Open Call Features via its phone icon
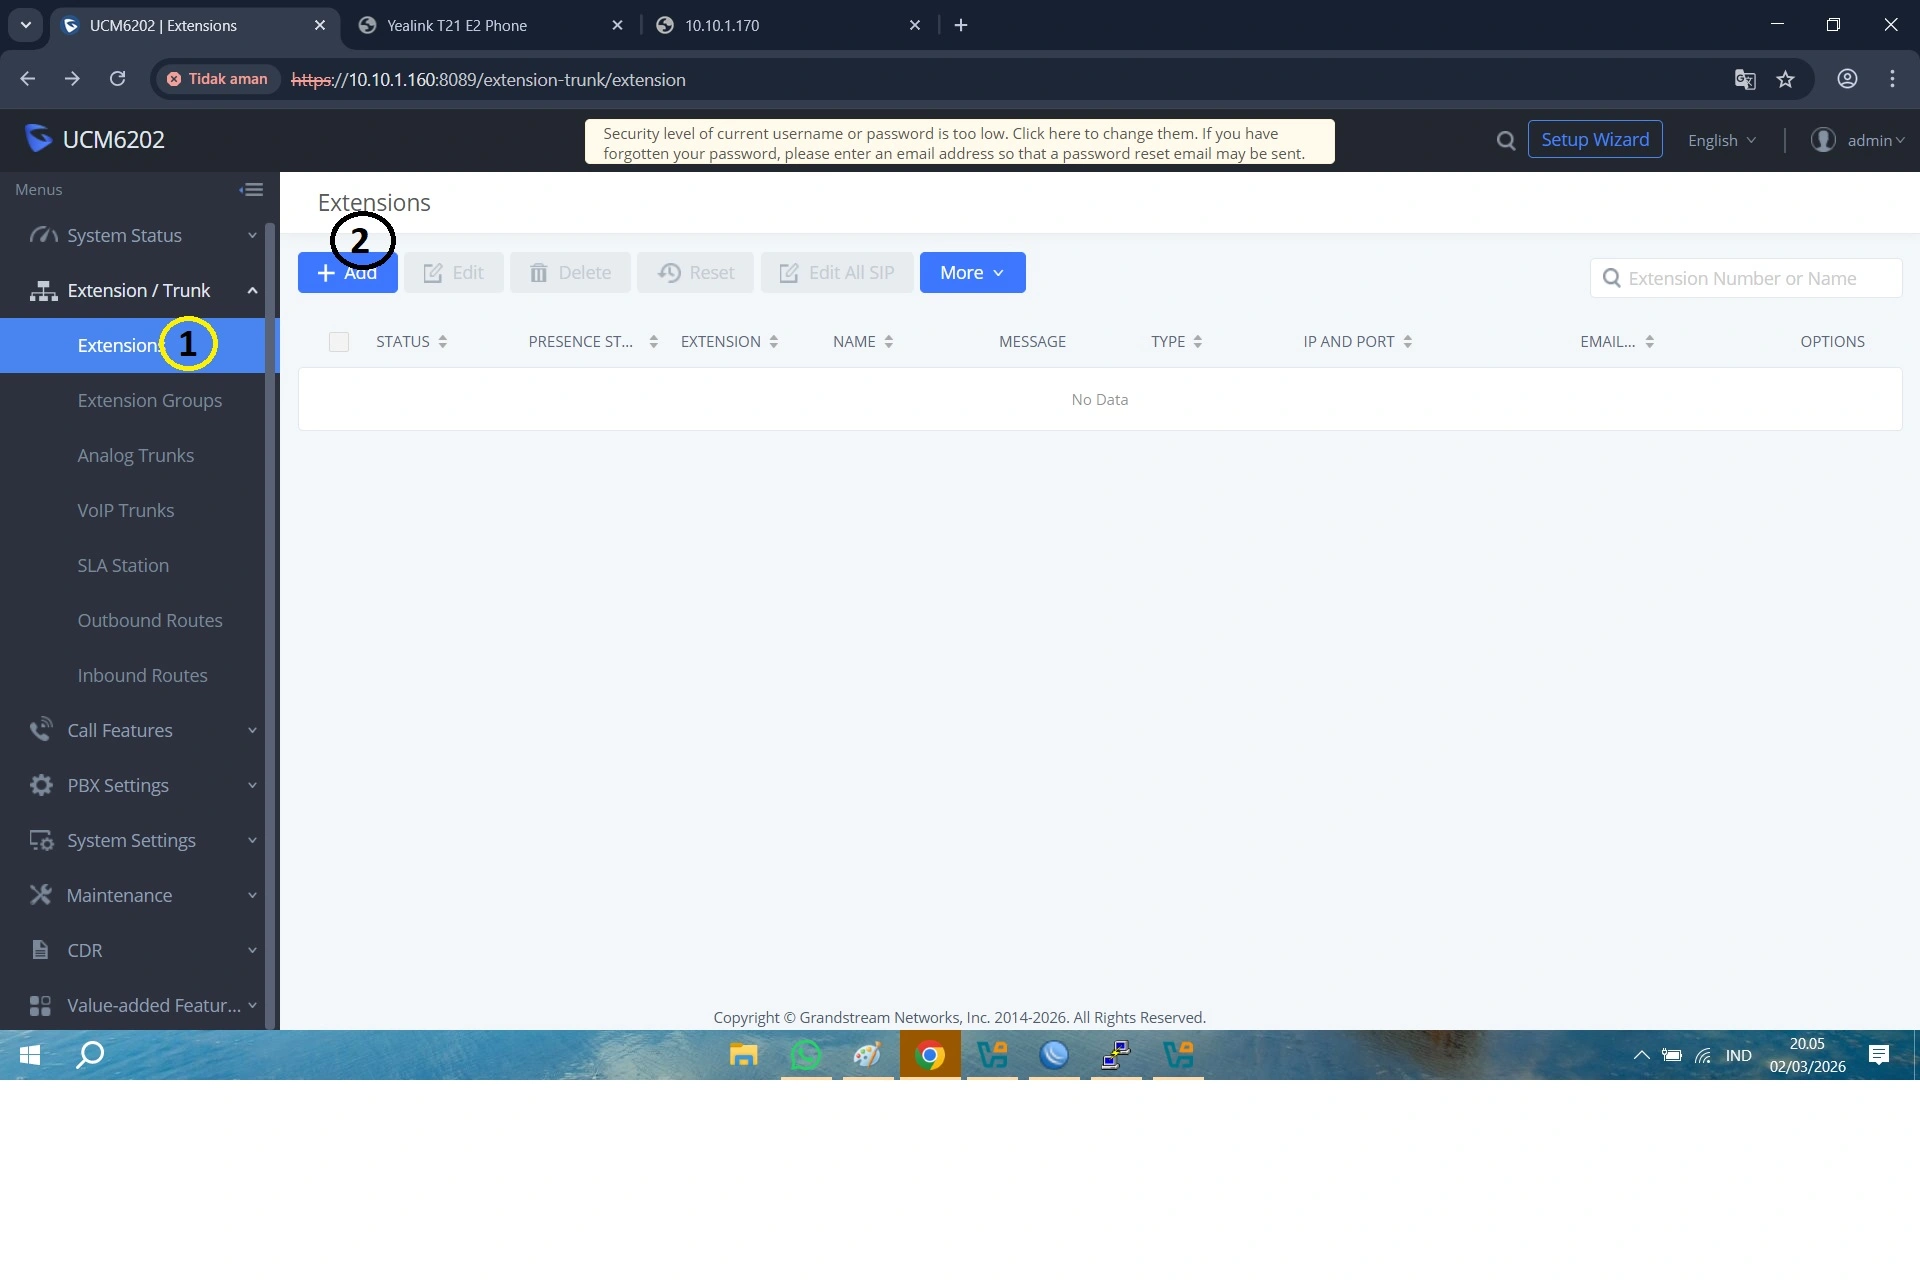This screenshot has width=1920, height=1280. point(40,730)
